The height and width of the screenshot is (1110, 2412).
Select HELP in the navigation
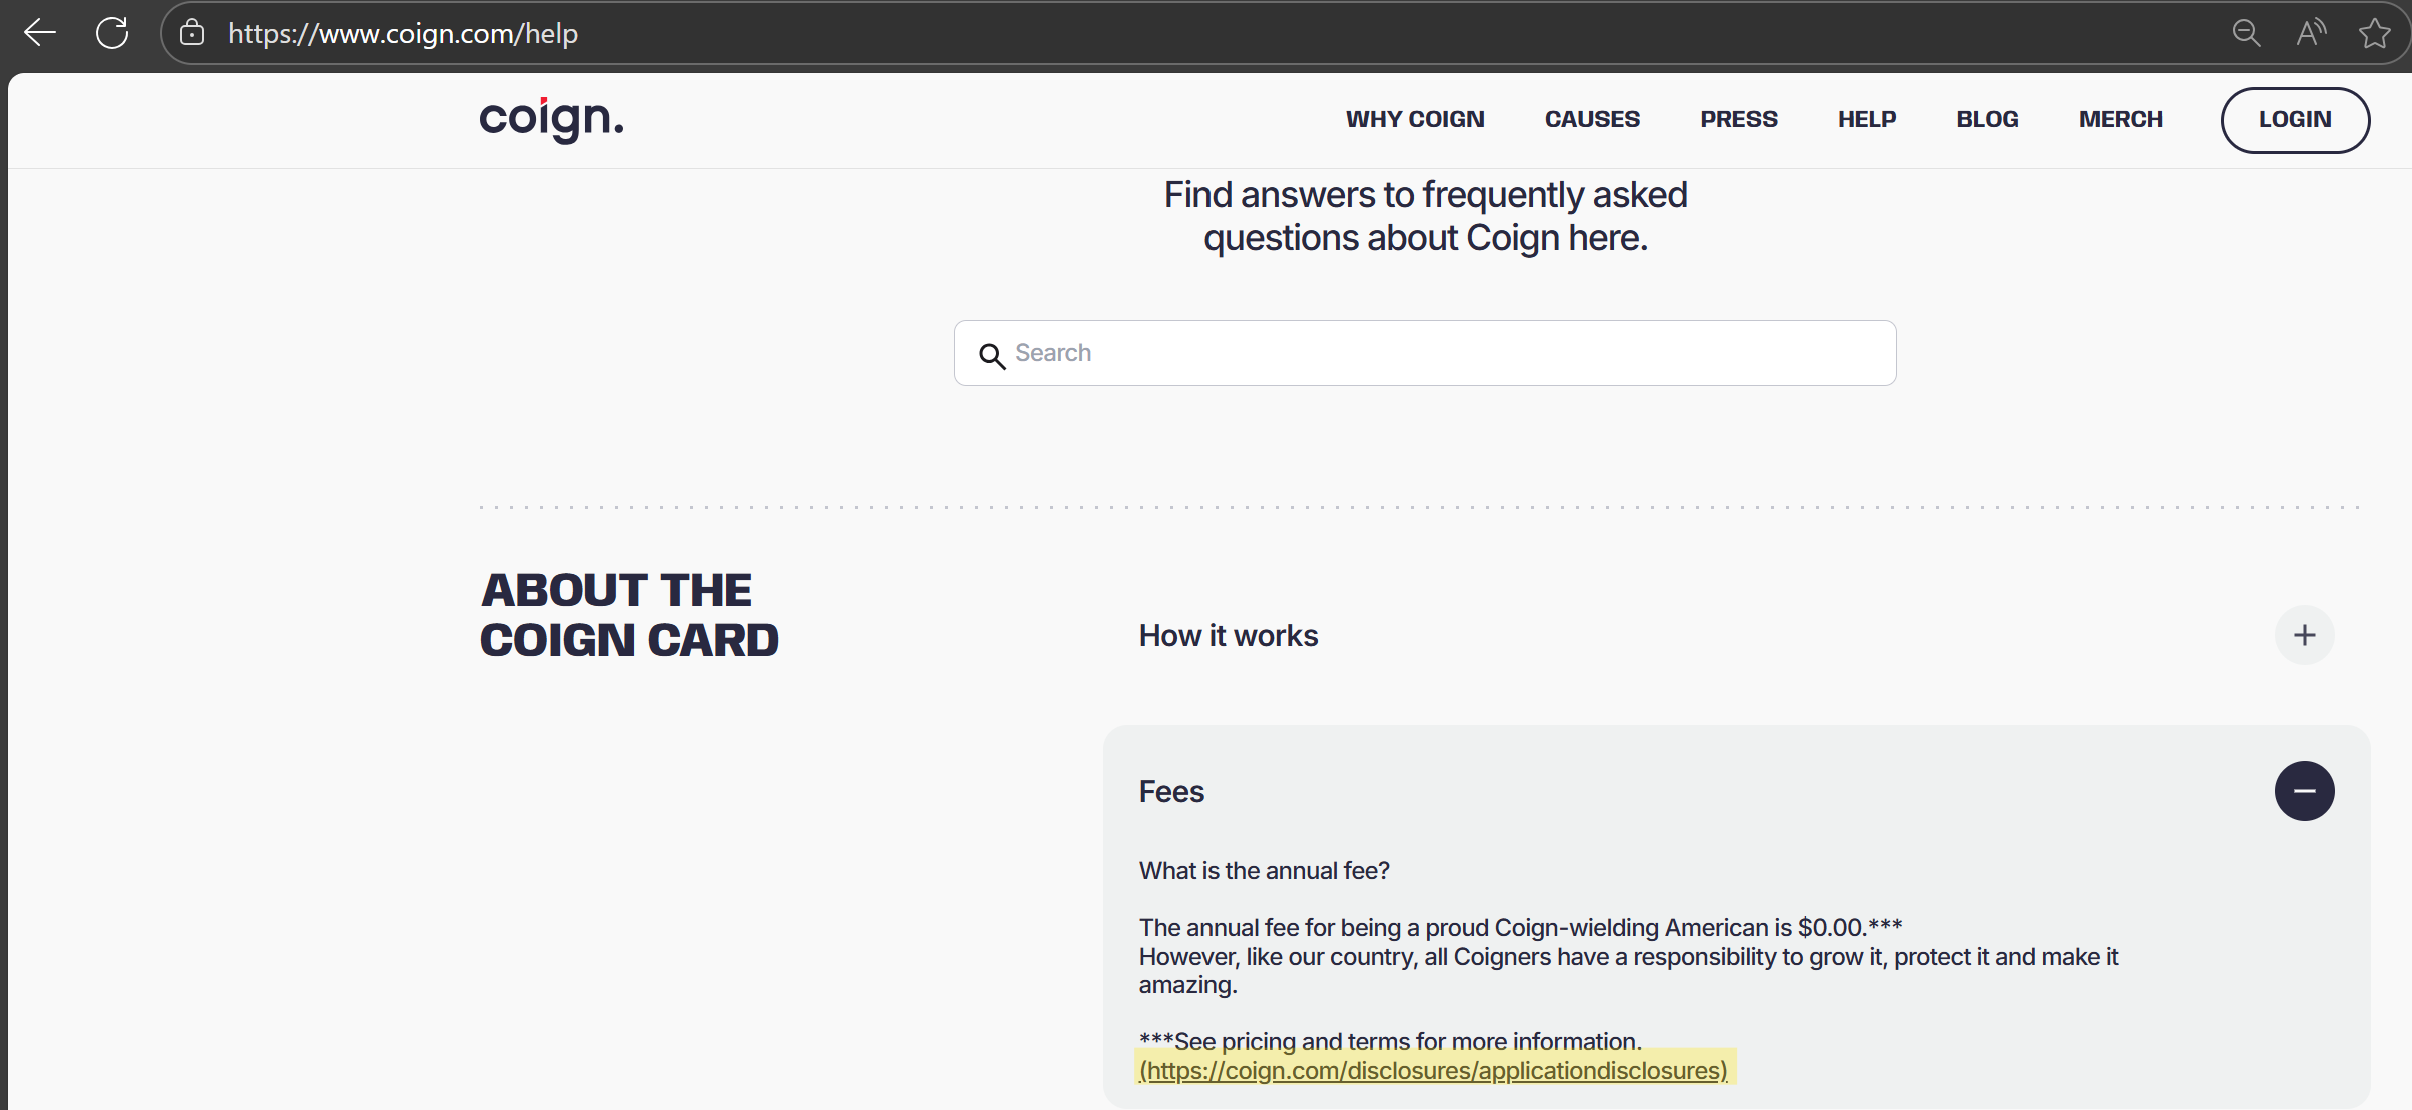click(x=1867, y=119)
